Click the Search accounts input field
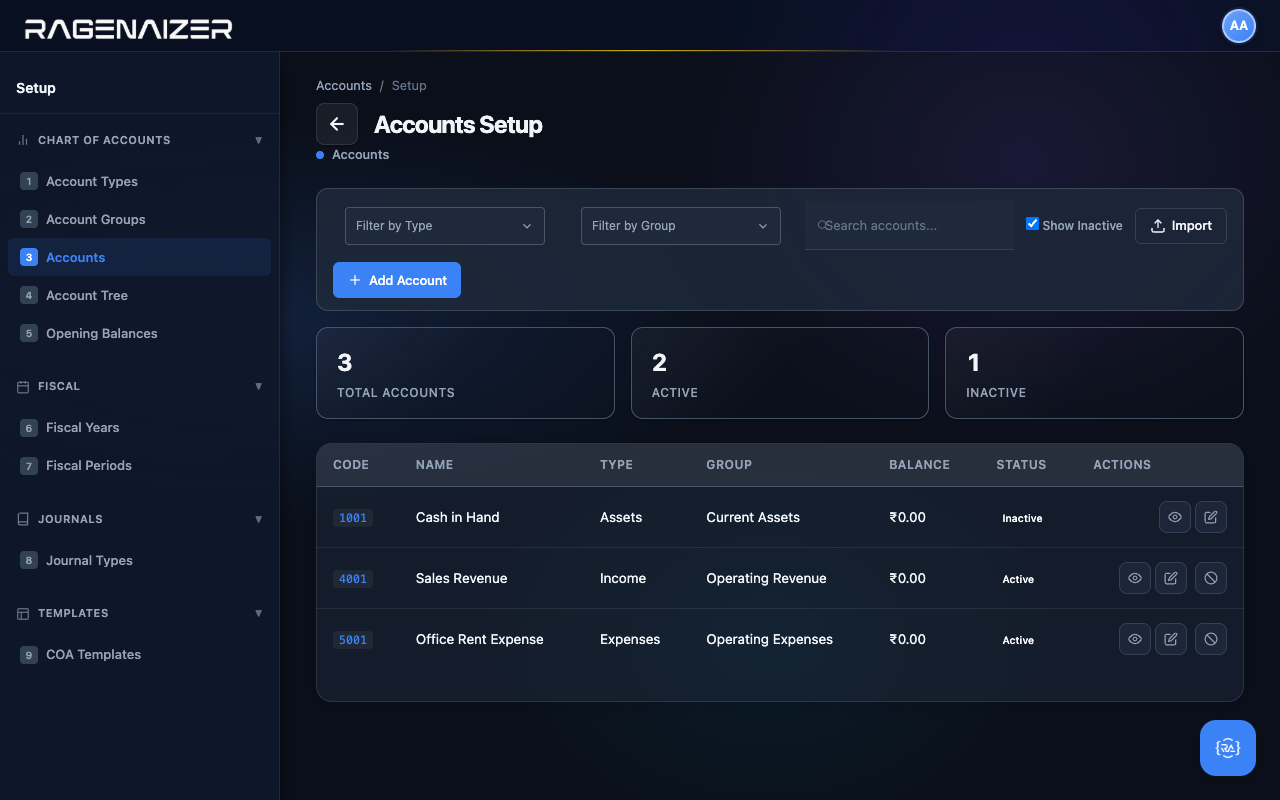 (909, 226)
